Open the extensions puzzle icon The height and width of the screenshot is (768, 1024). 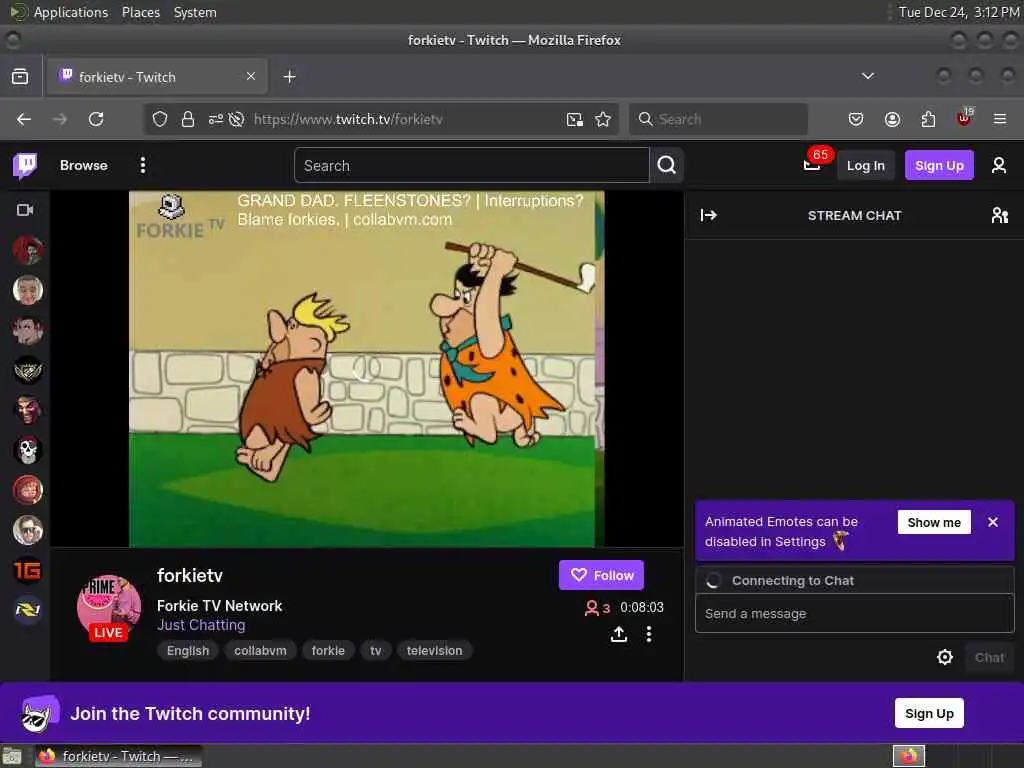[928, 119]
